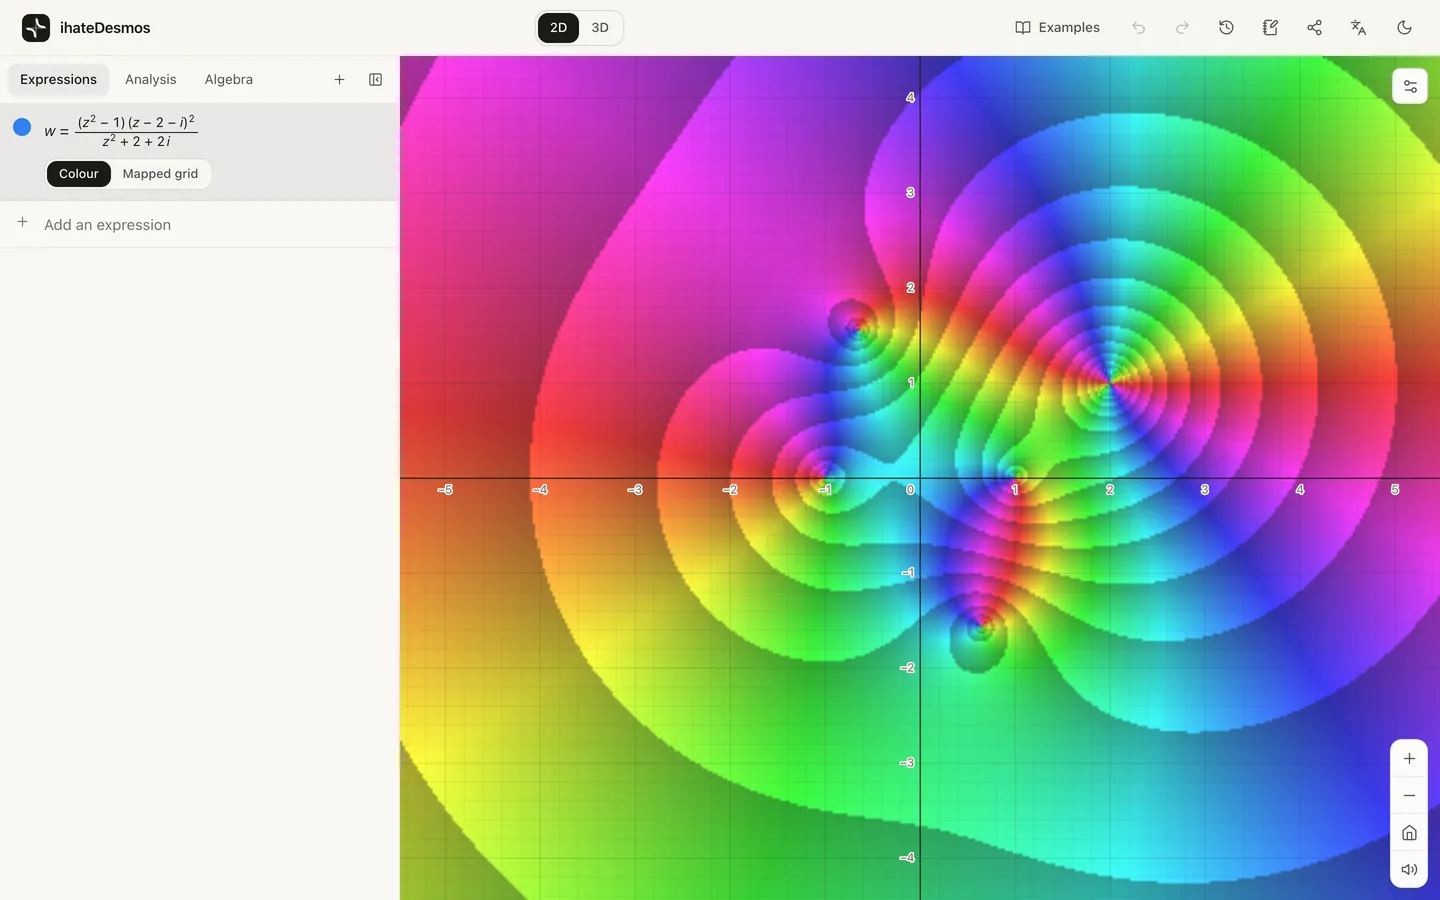Click the Add an expression field

click(x=200, y=224)
